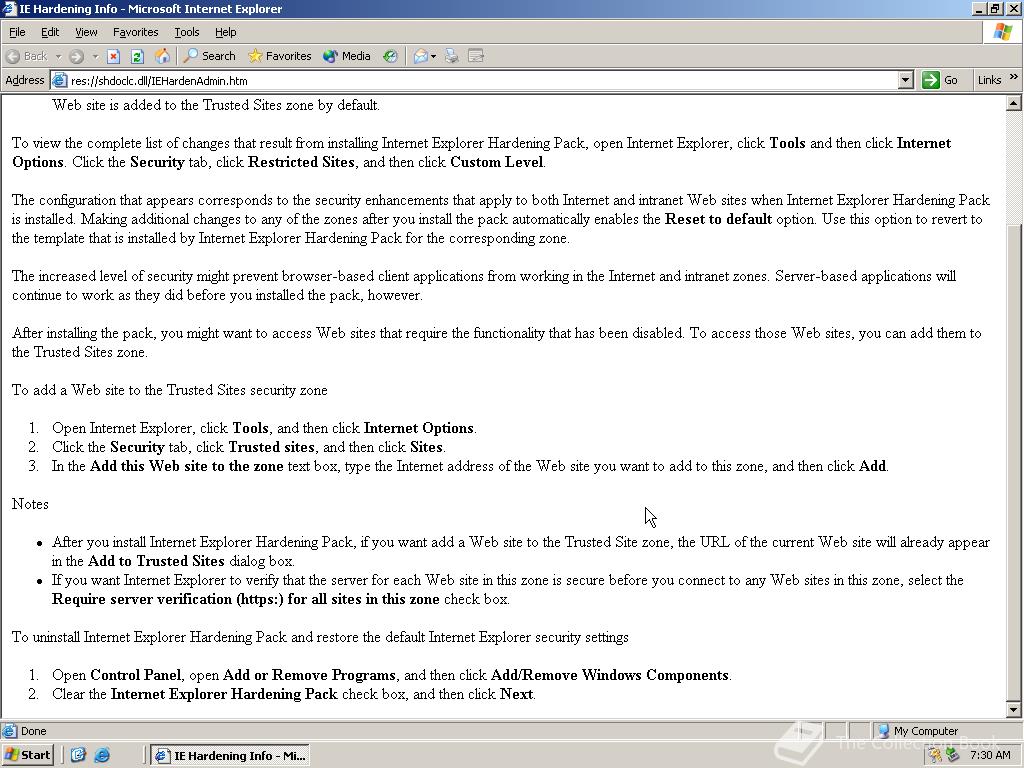Click the Forward navigation button
This screenshot has height=768, width=1024.
76,56
